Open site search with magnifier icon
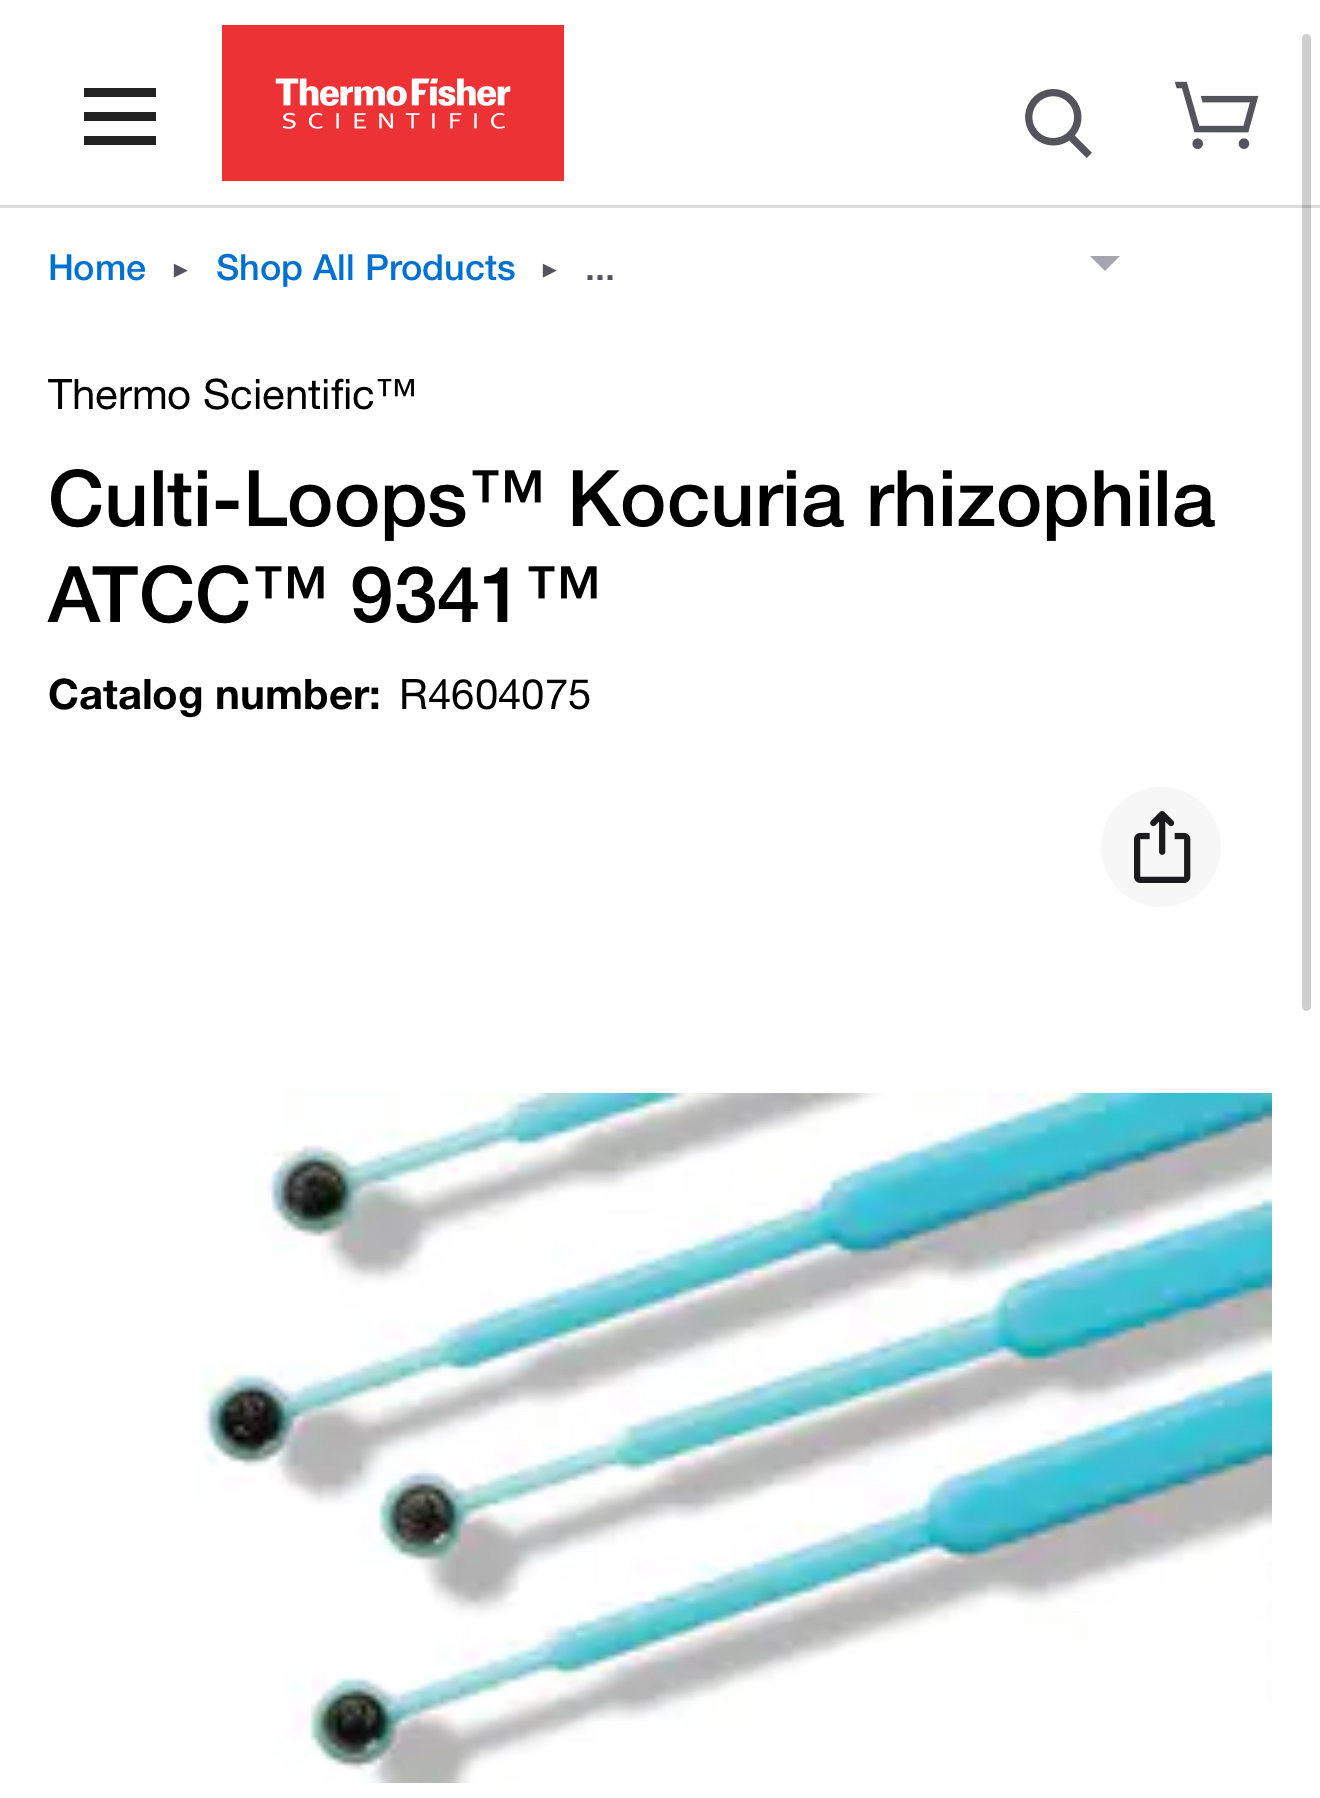 [x=1058, y=123]
